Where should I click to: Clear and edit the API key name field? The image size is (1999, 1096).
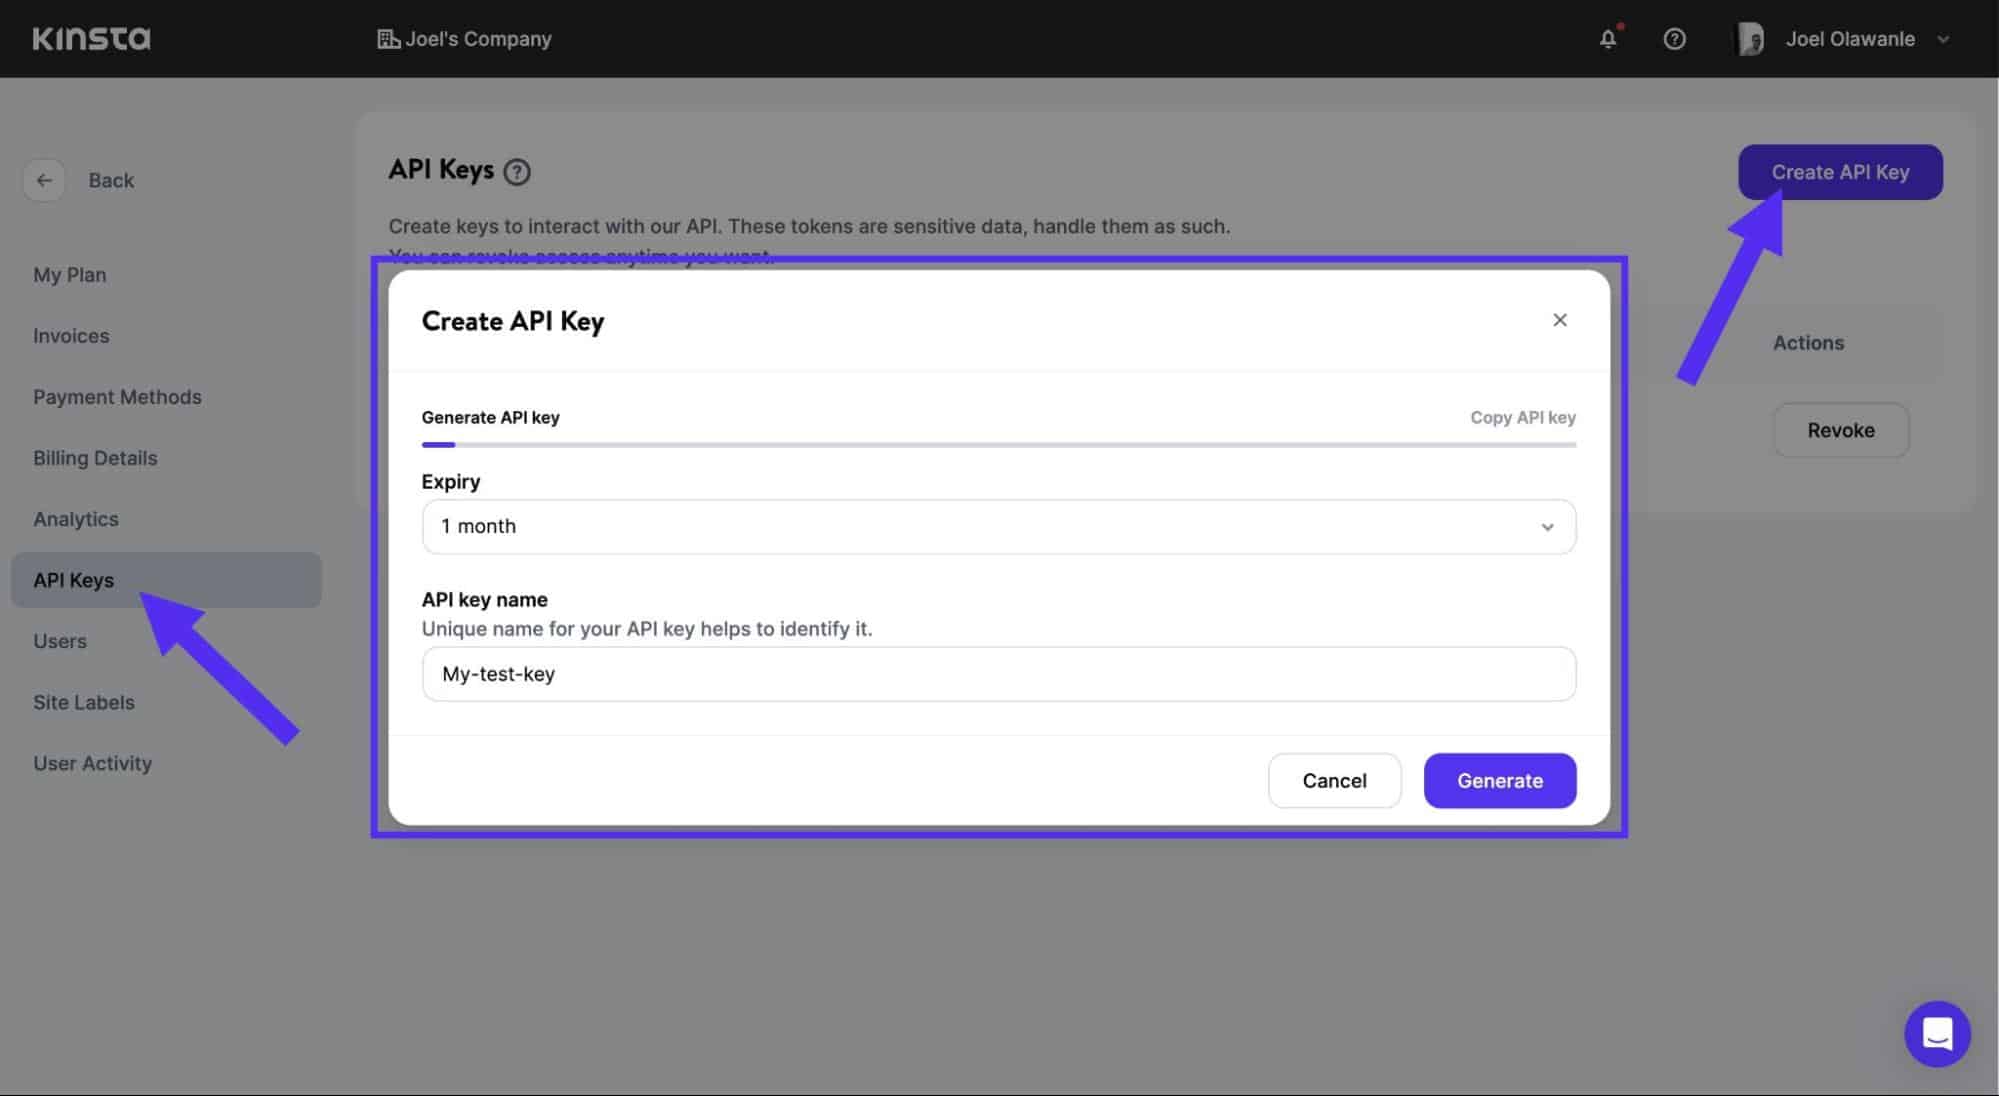point(997,674)
